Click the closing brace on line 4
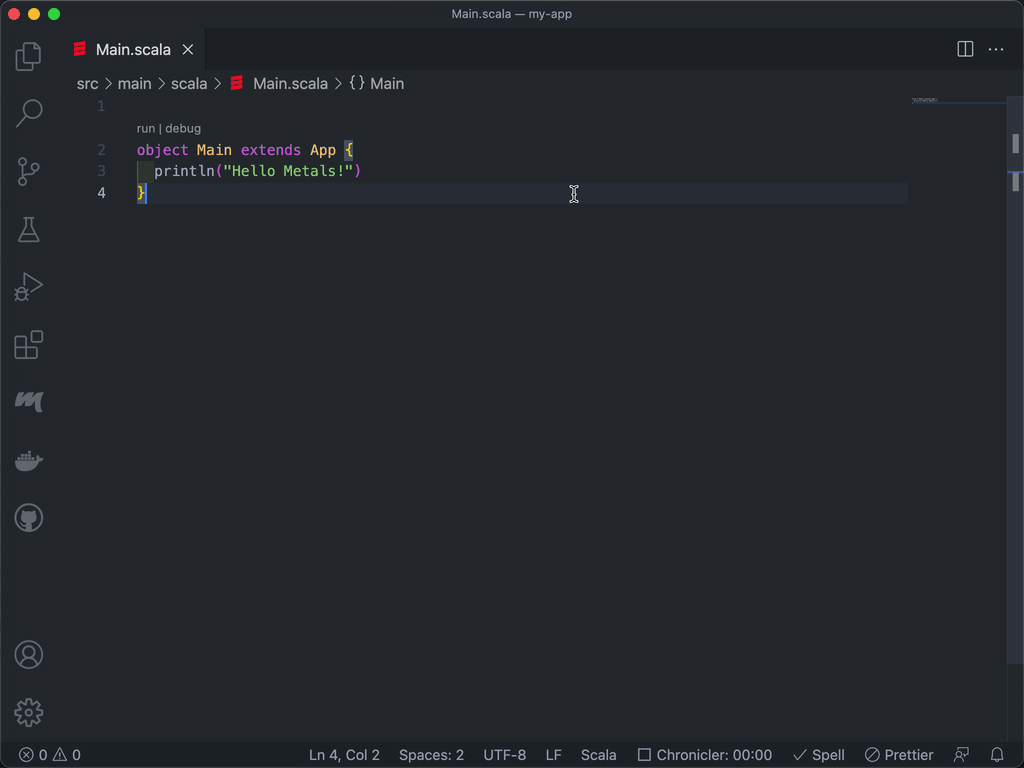The image size is (1024, 768). point(140,193)
